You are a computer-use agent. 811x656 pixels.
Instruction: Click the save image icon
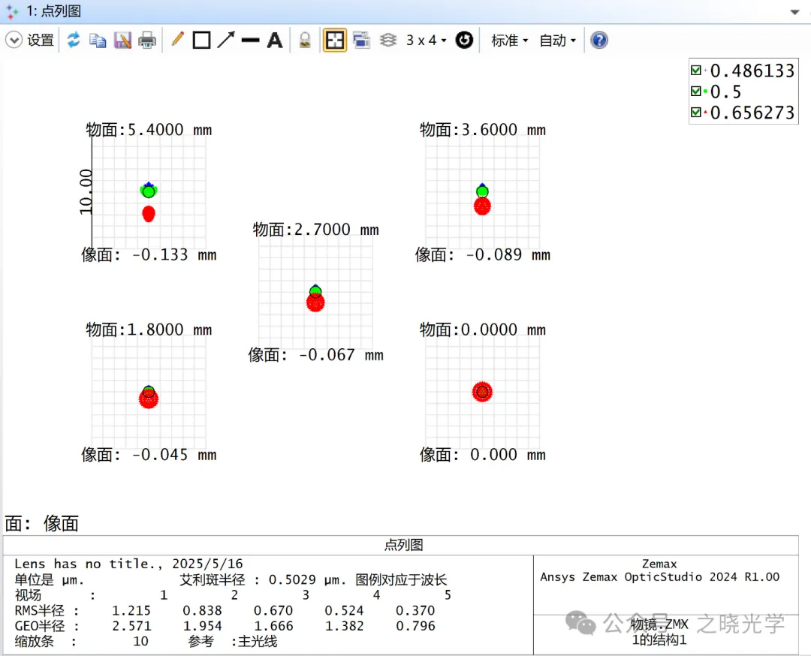click(122, 40)
